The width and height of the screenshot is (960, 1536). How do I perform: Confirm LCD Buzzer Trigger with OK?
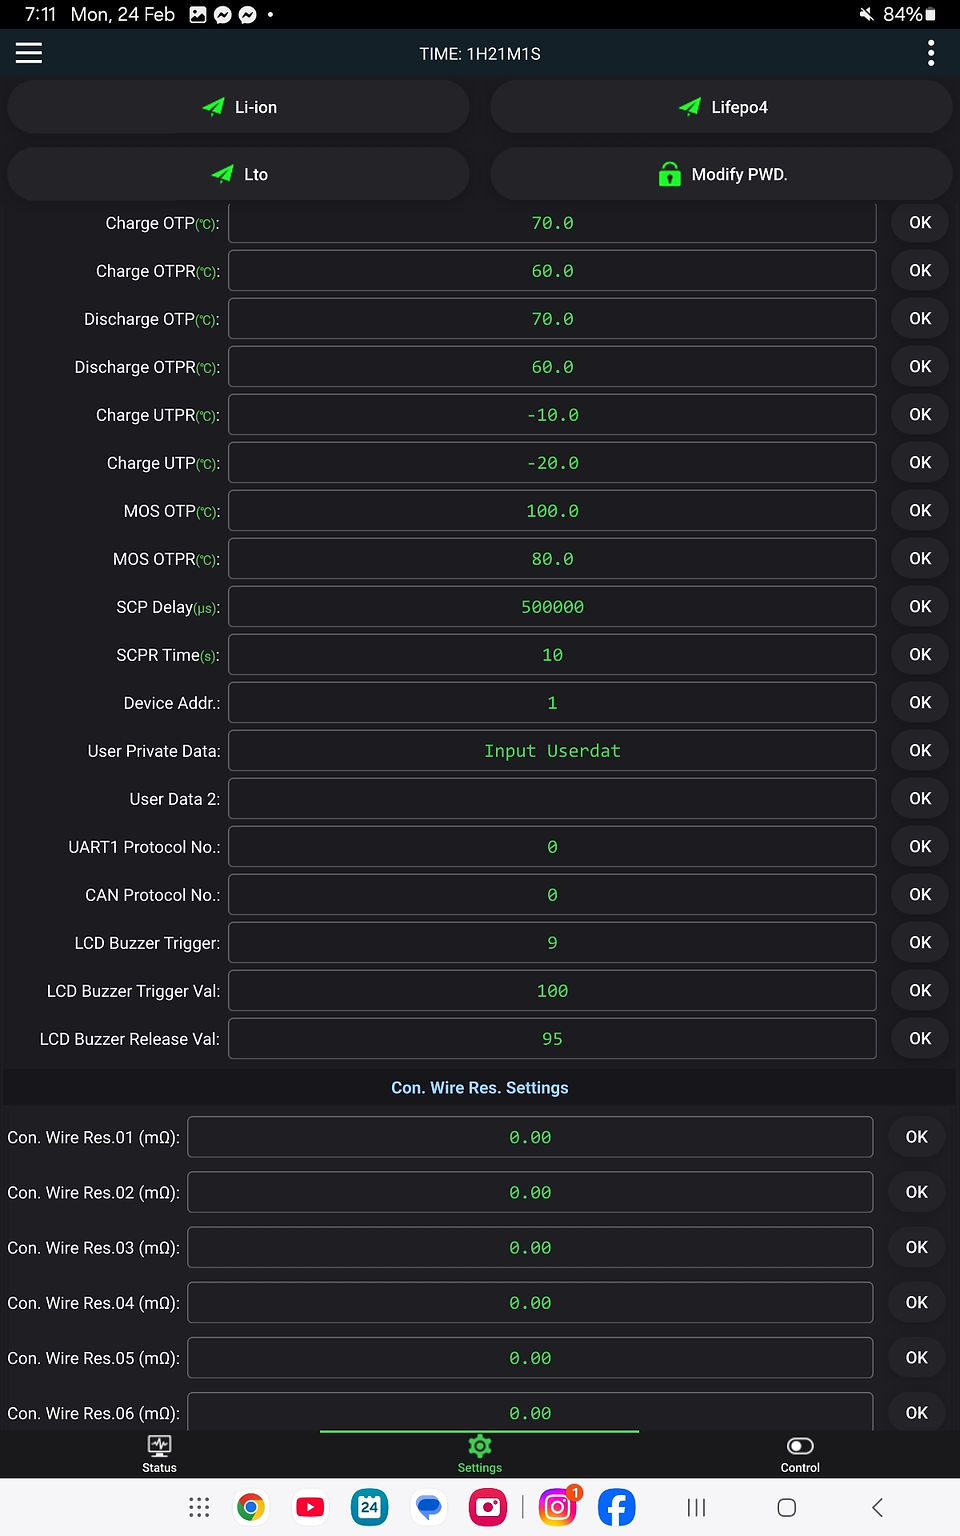tap(920, 943)
